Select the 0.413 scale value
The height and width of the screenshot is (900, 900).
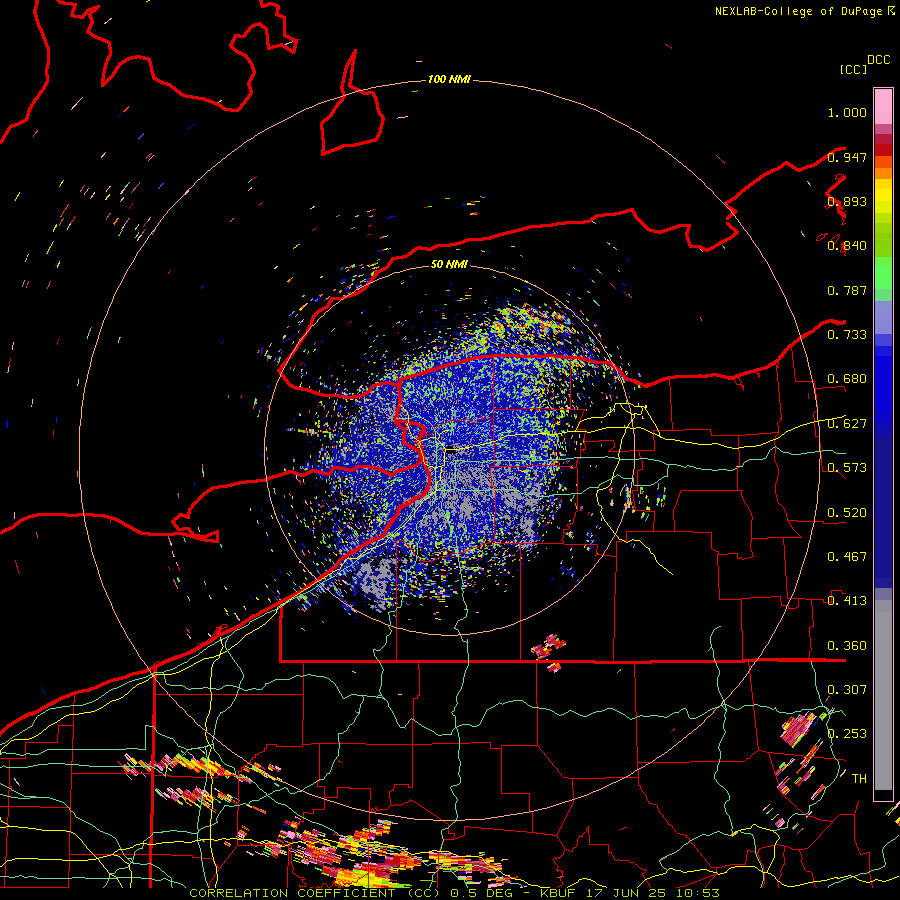[x=847, y=601]
